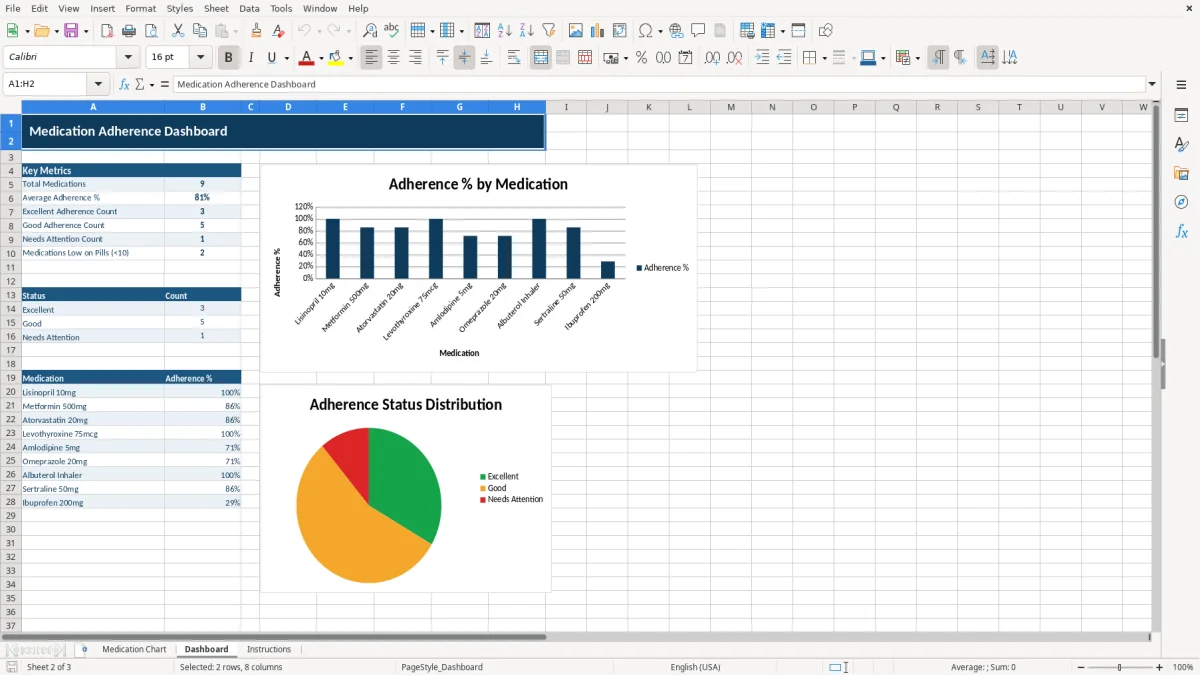
Task: Click the Copy icon in toolbar
Action: click(x=200, y=31)
